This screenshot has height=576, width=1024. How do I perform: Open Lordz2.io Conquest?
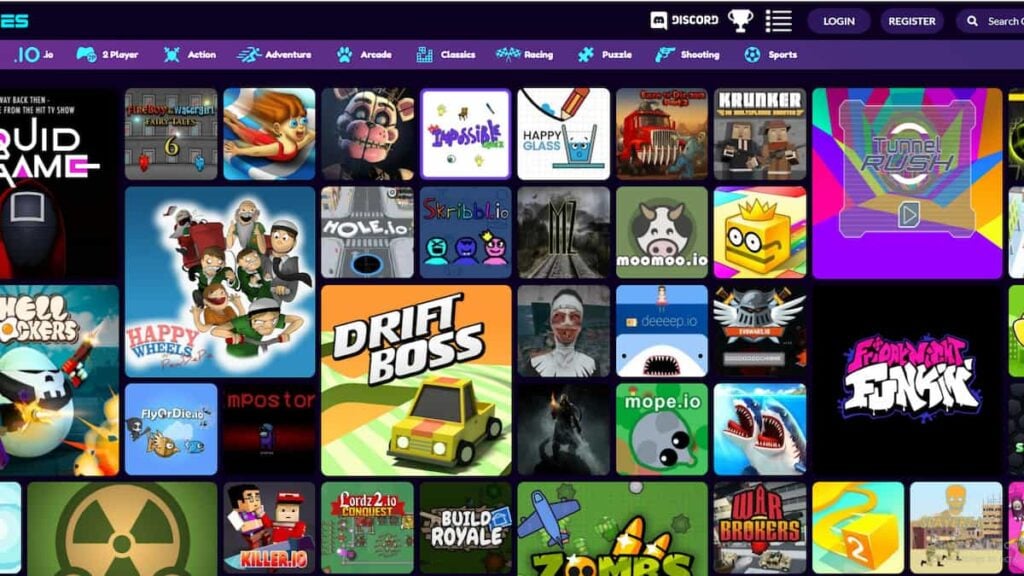point(368,528)
